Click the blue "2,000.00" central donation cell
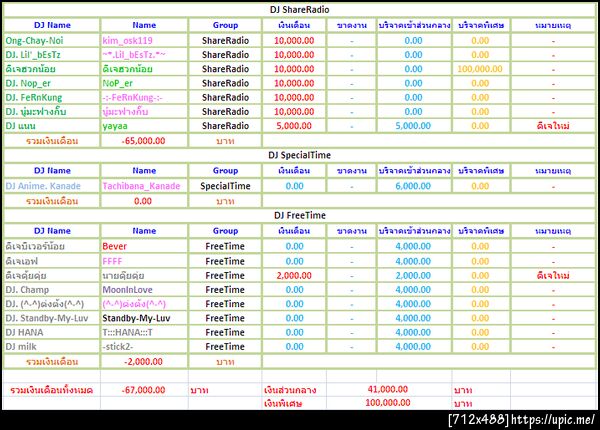This screenshot has width=600, height=430. pos(413,275)
